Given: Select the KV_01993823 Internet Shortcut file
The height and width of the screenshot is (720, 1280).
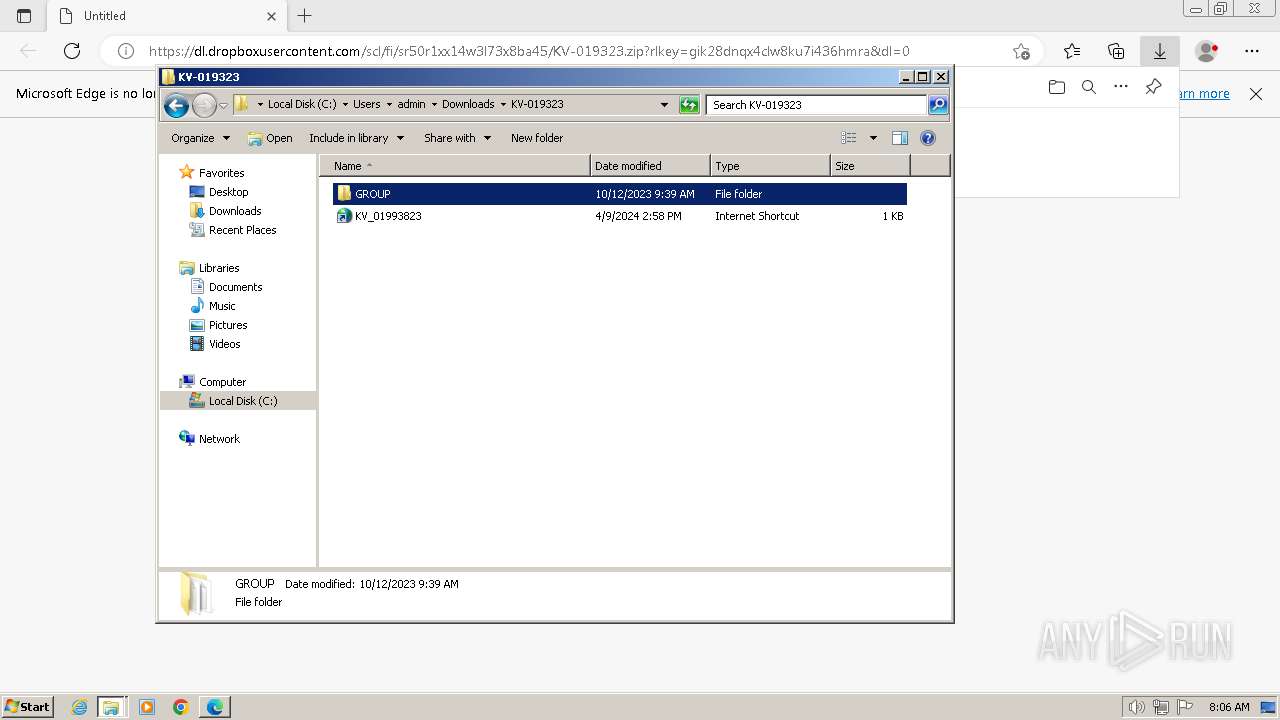Looking at the screenshot, I should click(x=620, y=216).
